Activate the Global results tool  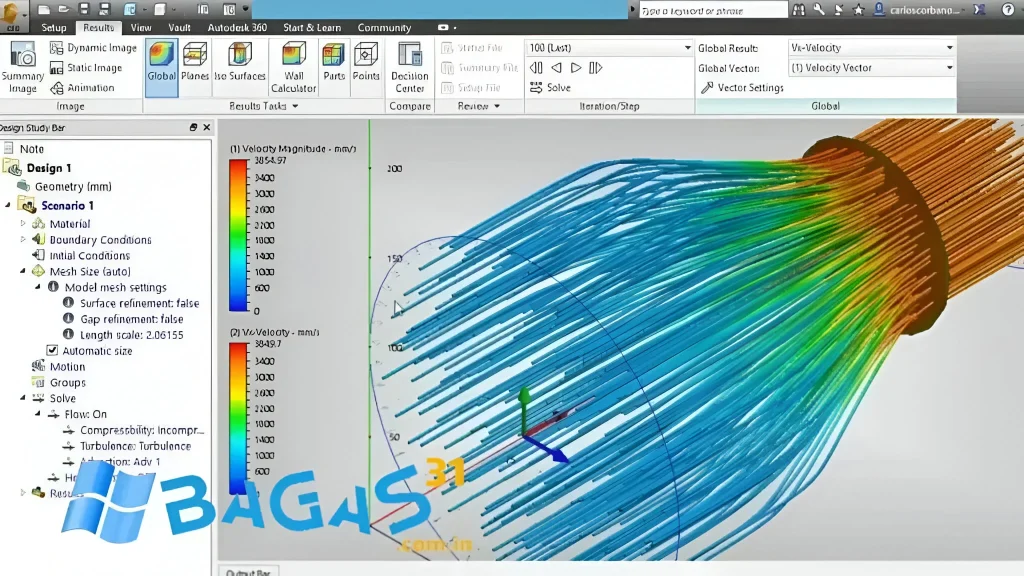point(161,67)
